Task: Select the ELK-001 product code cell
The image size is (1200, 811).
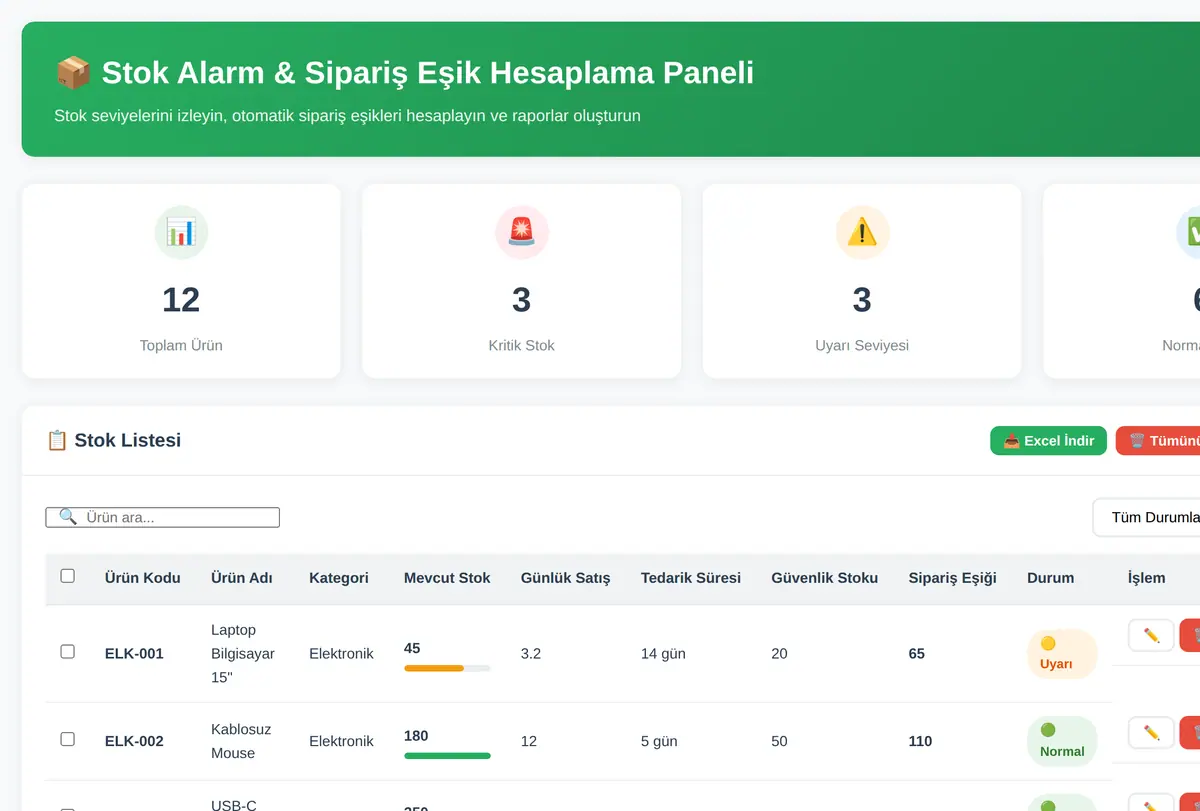Action: [134, 654]
